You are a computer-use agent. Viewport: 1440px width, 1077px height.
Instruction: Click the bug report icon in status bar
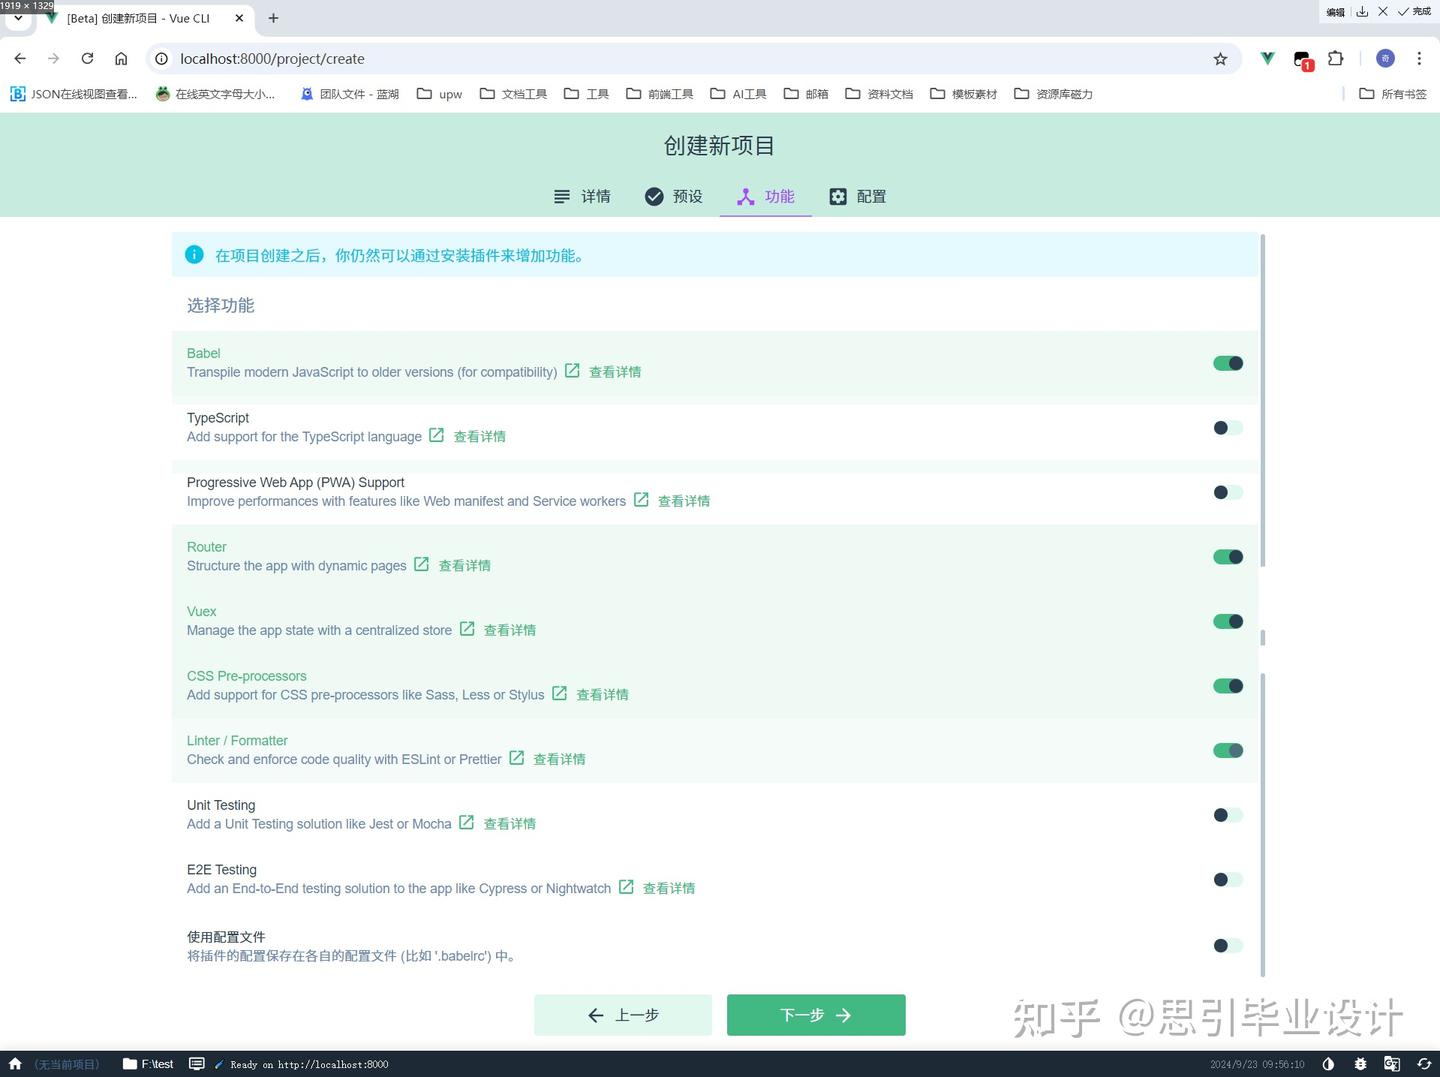1360,1064
